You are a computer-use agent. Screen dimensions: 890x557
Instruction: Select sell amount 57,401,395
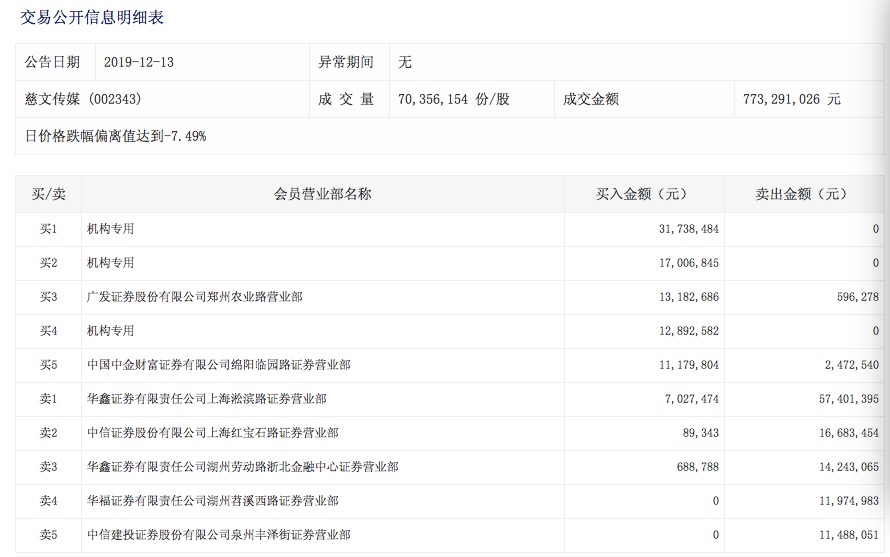click(849, 399)
